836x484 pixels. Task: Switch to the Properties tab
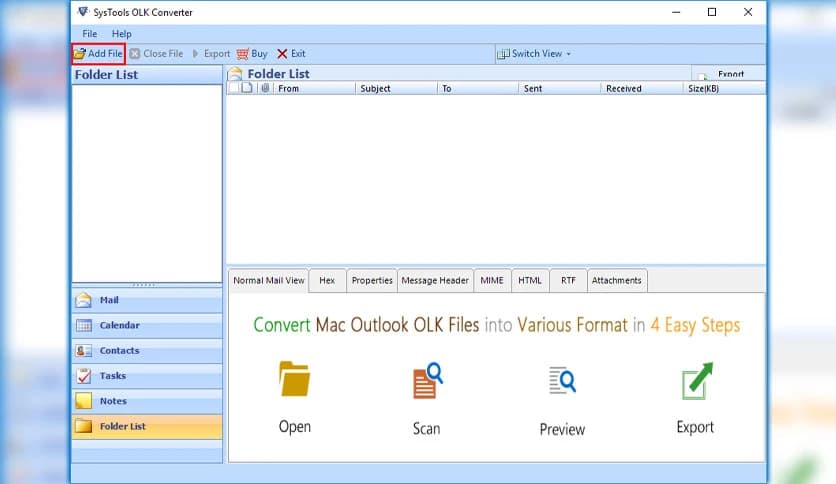372,280
